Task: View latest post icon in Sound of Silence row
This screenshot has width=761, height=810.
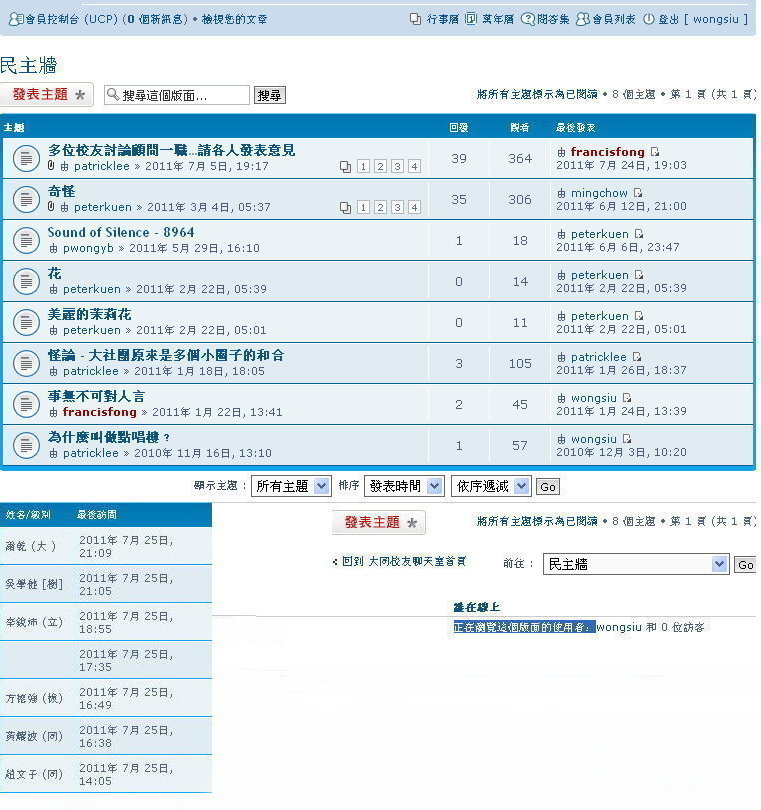Action: click(639, 234)
